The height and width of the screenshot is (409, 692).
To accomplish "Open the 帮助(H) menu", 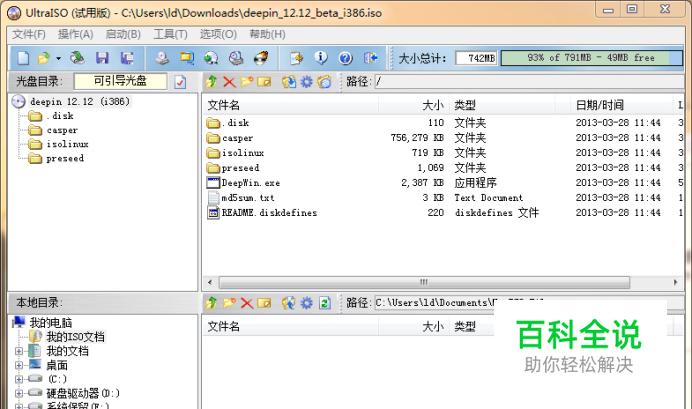I will click(267, 34).
